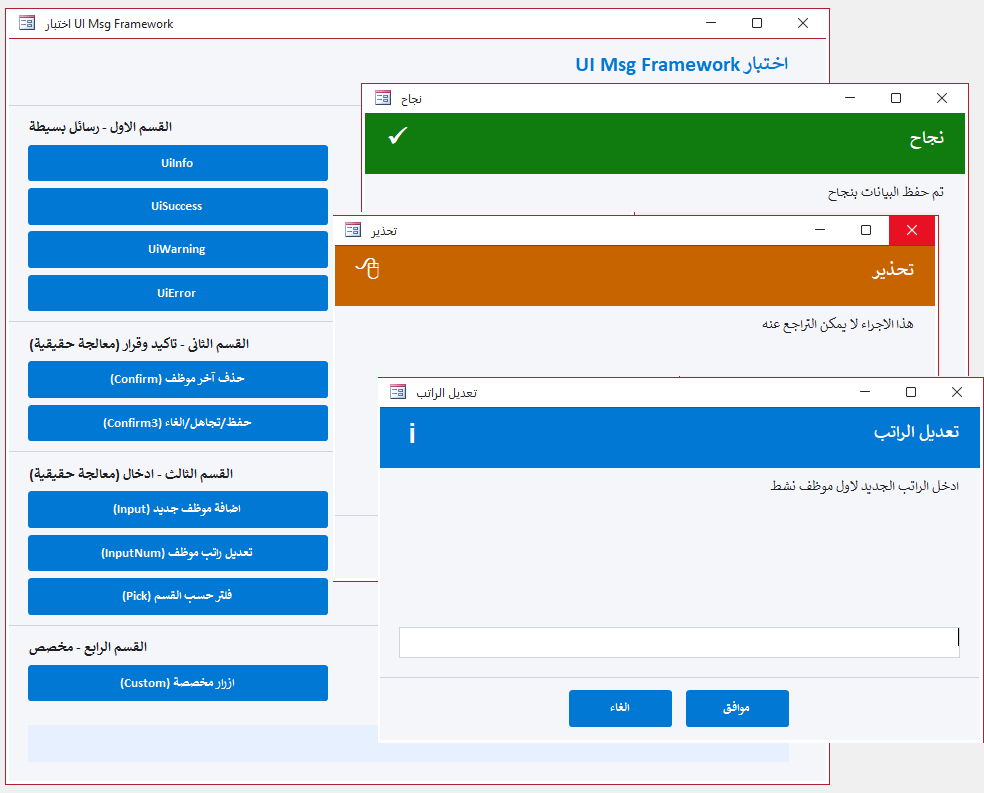Click the حذف آخر موظف (Confirm) button
This screenshot has height=793, width=984.
coord(177,380)
